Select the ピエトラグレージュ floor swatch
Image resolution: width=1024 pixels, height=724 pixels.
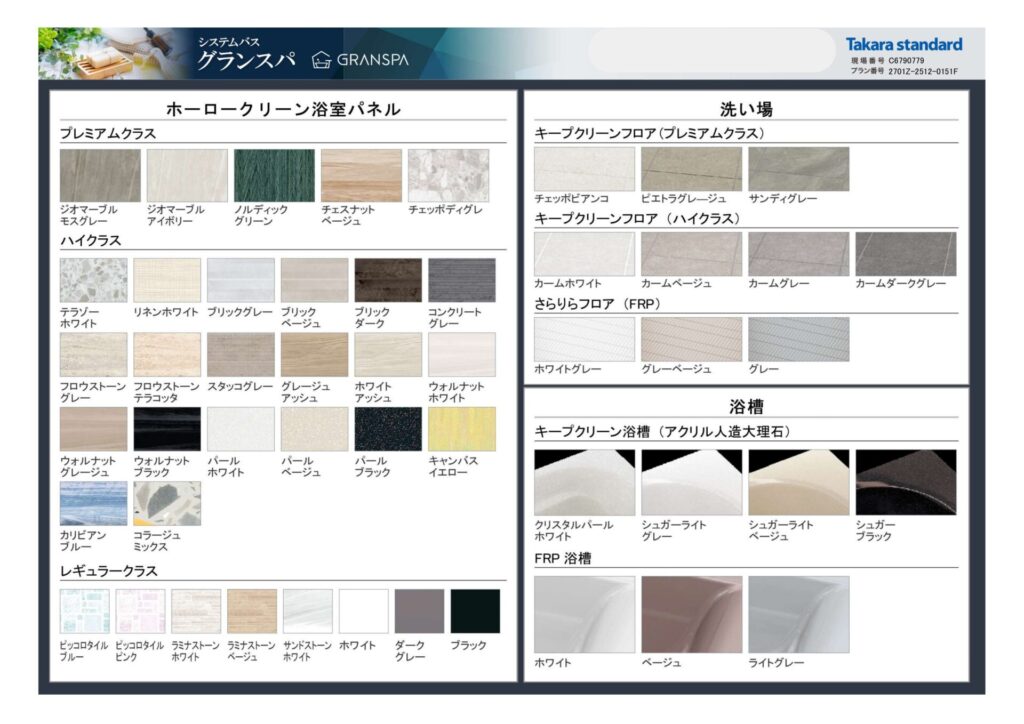[691, 169]
